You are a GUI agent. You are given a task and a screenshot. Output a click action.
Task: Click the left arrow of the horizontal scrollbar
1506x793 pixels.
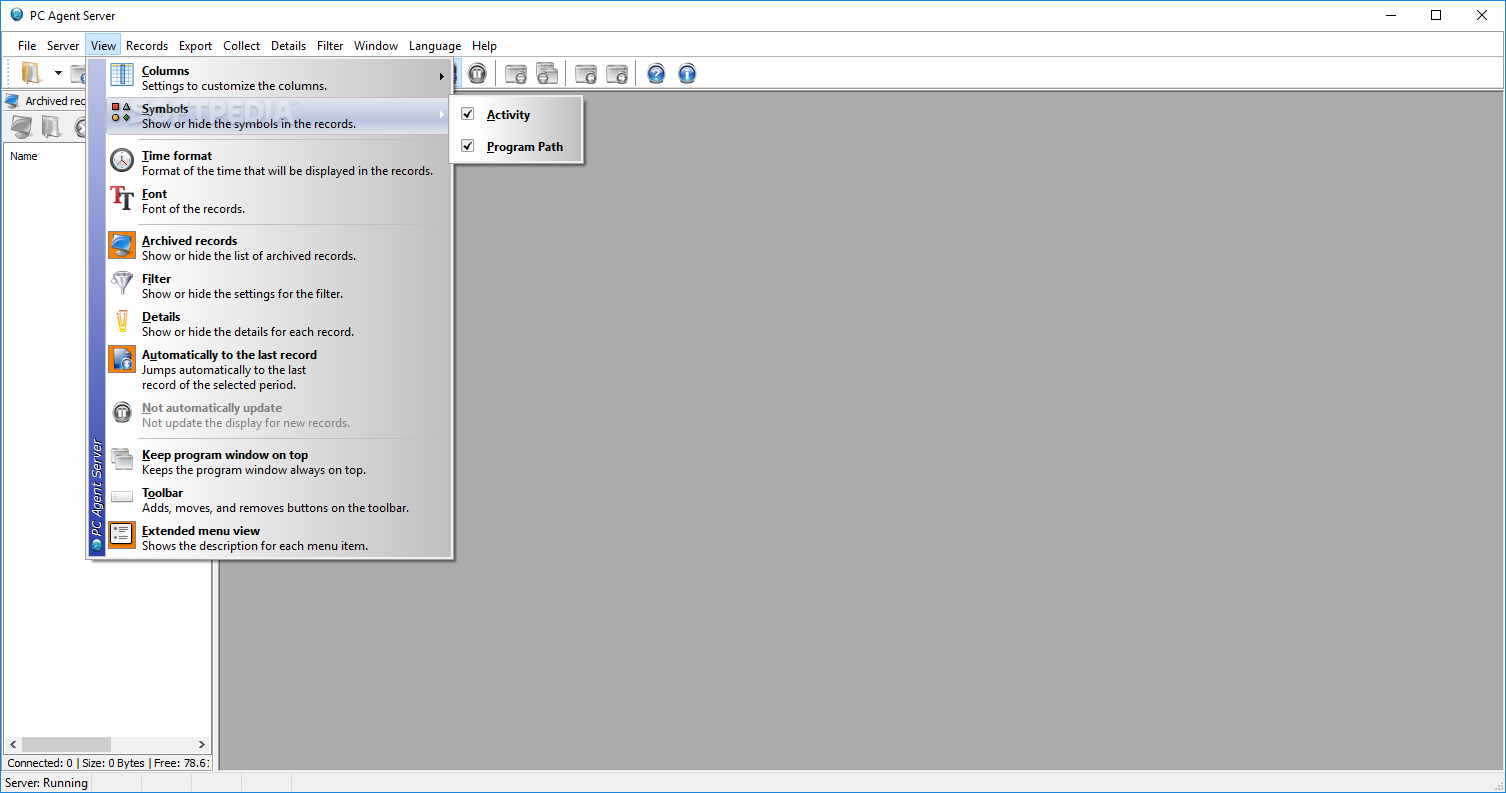tap(12, 745)
